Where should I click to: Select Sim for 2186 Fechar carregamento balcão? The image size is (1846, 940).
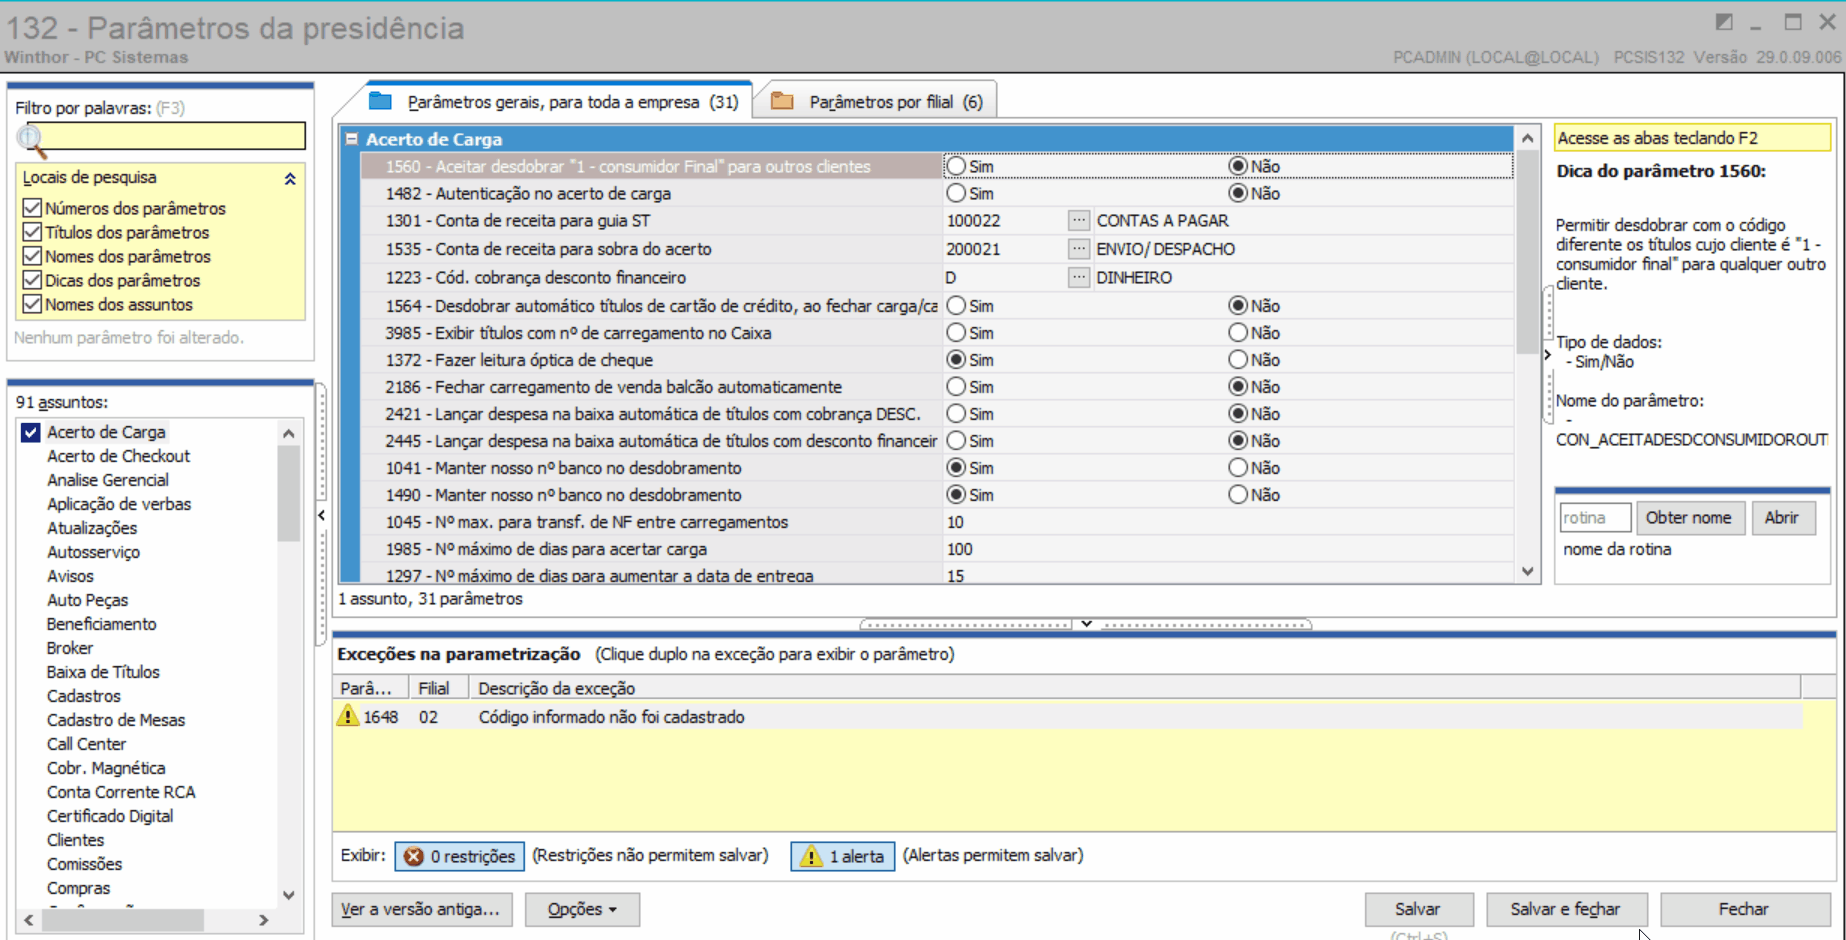pos(956,386)
